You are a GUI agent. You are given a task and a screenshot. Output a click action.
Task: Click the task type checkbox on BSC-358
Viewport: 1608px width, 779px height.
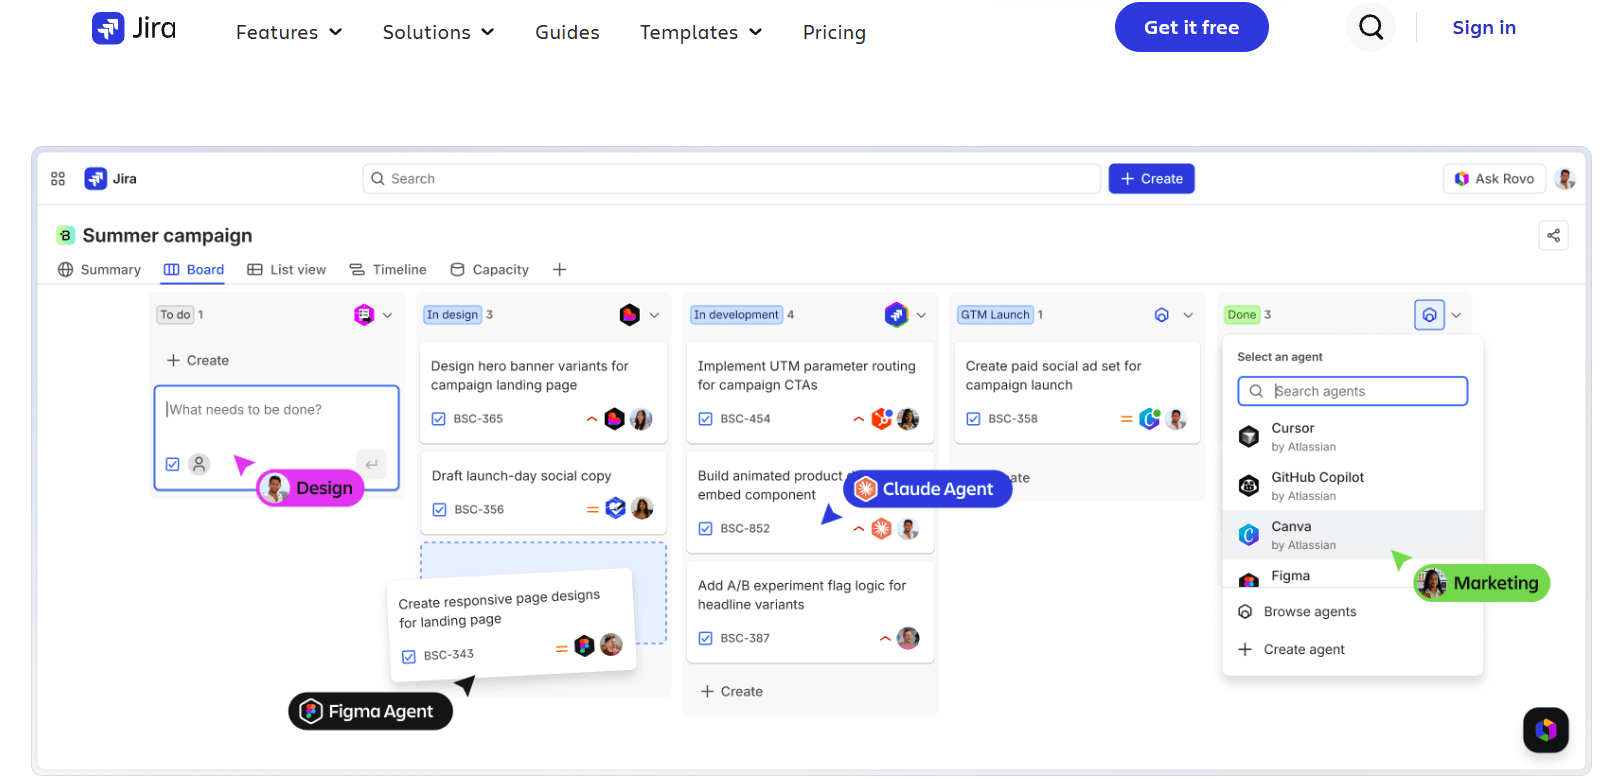pyautogui.click(x=974, y=419)
